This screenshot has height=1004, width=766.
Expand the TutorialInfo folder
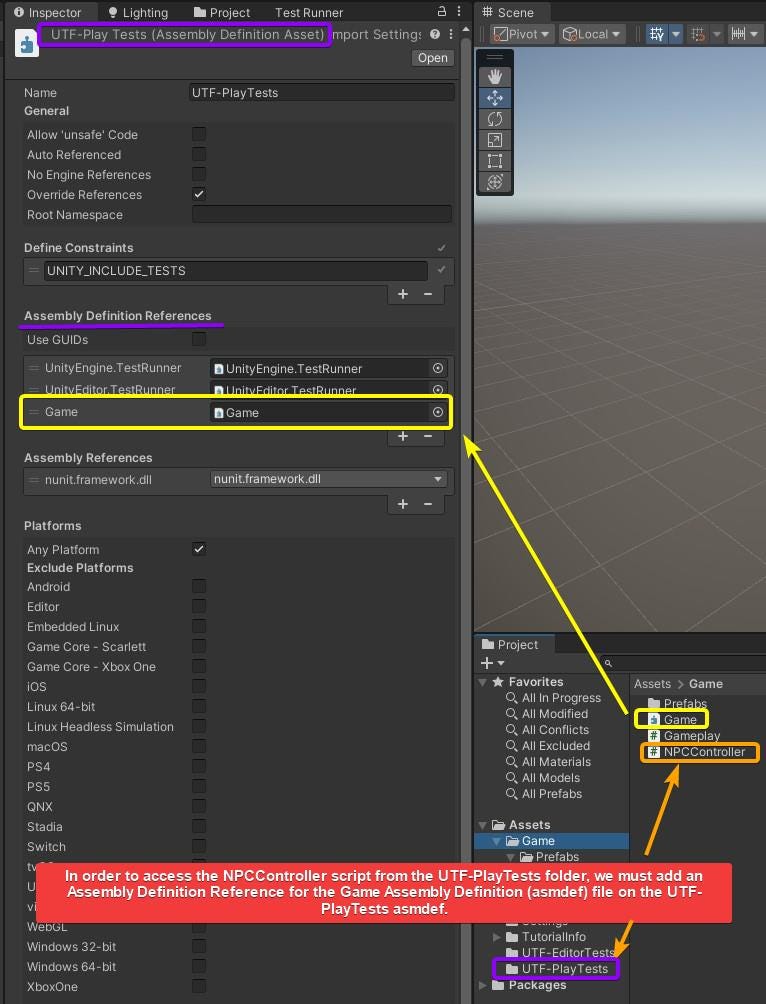pyautogui.click(x=497, y=937)
